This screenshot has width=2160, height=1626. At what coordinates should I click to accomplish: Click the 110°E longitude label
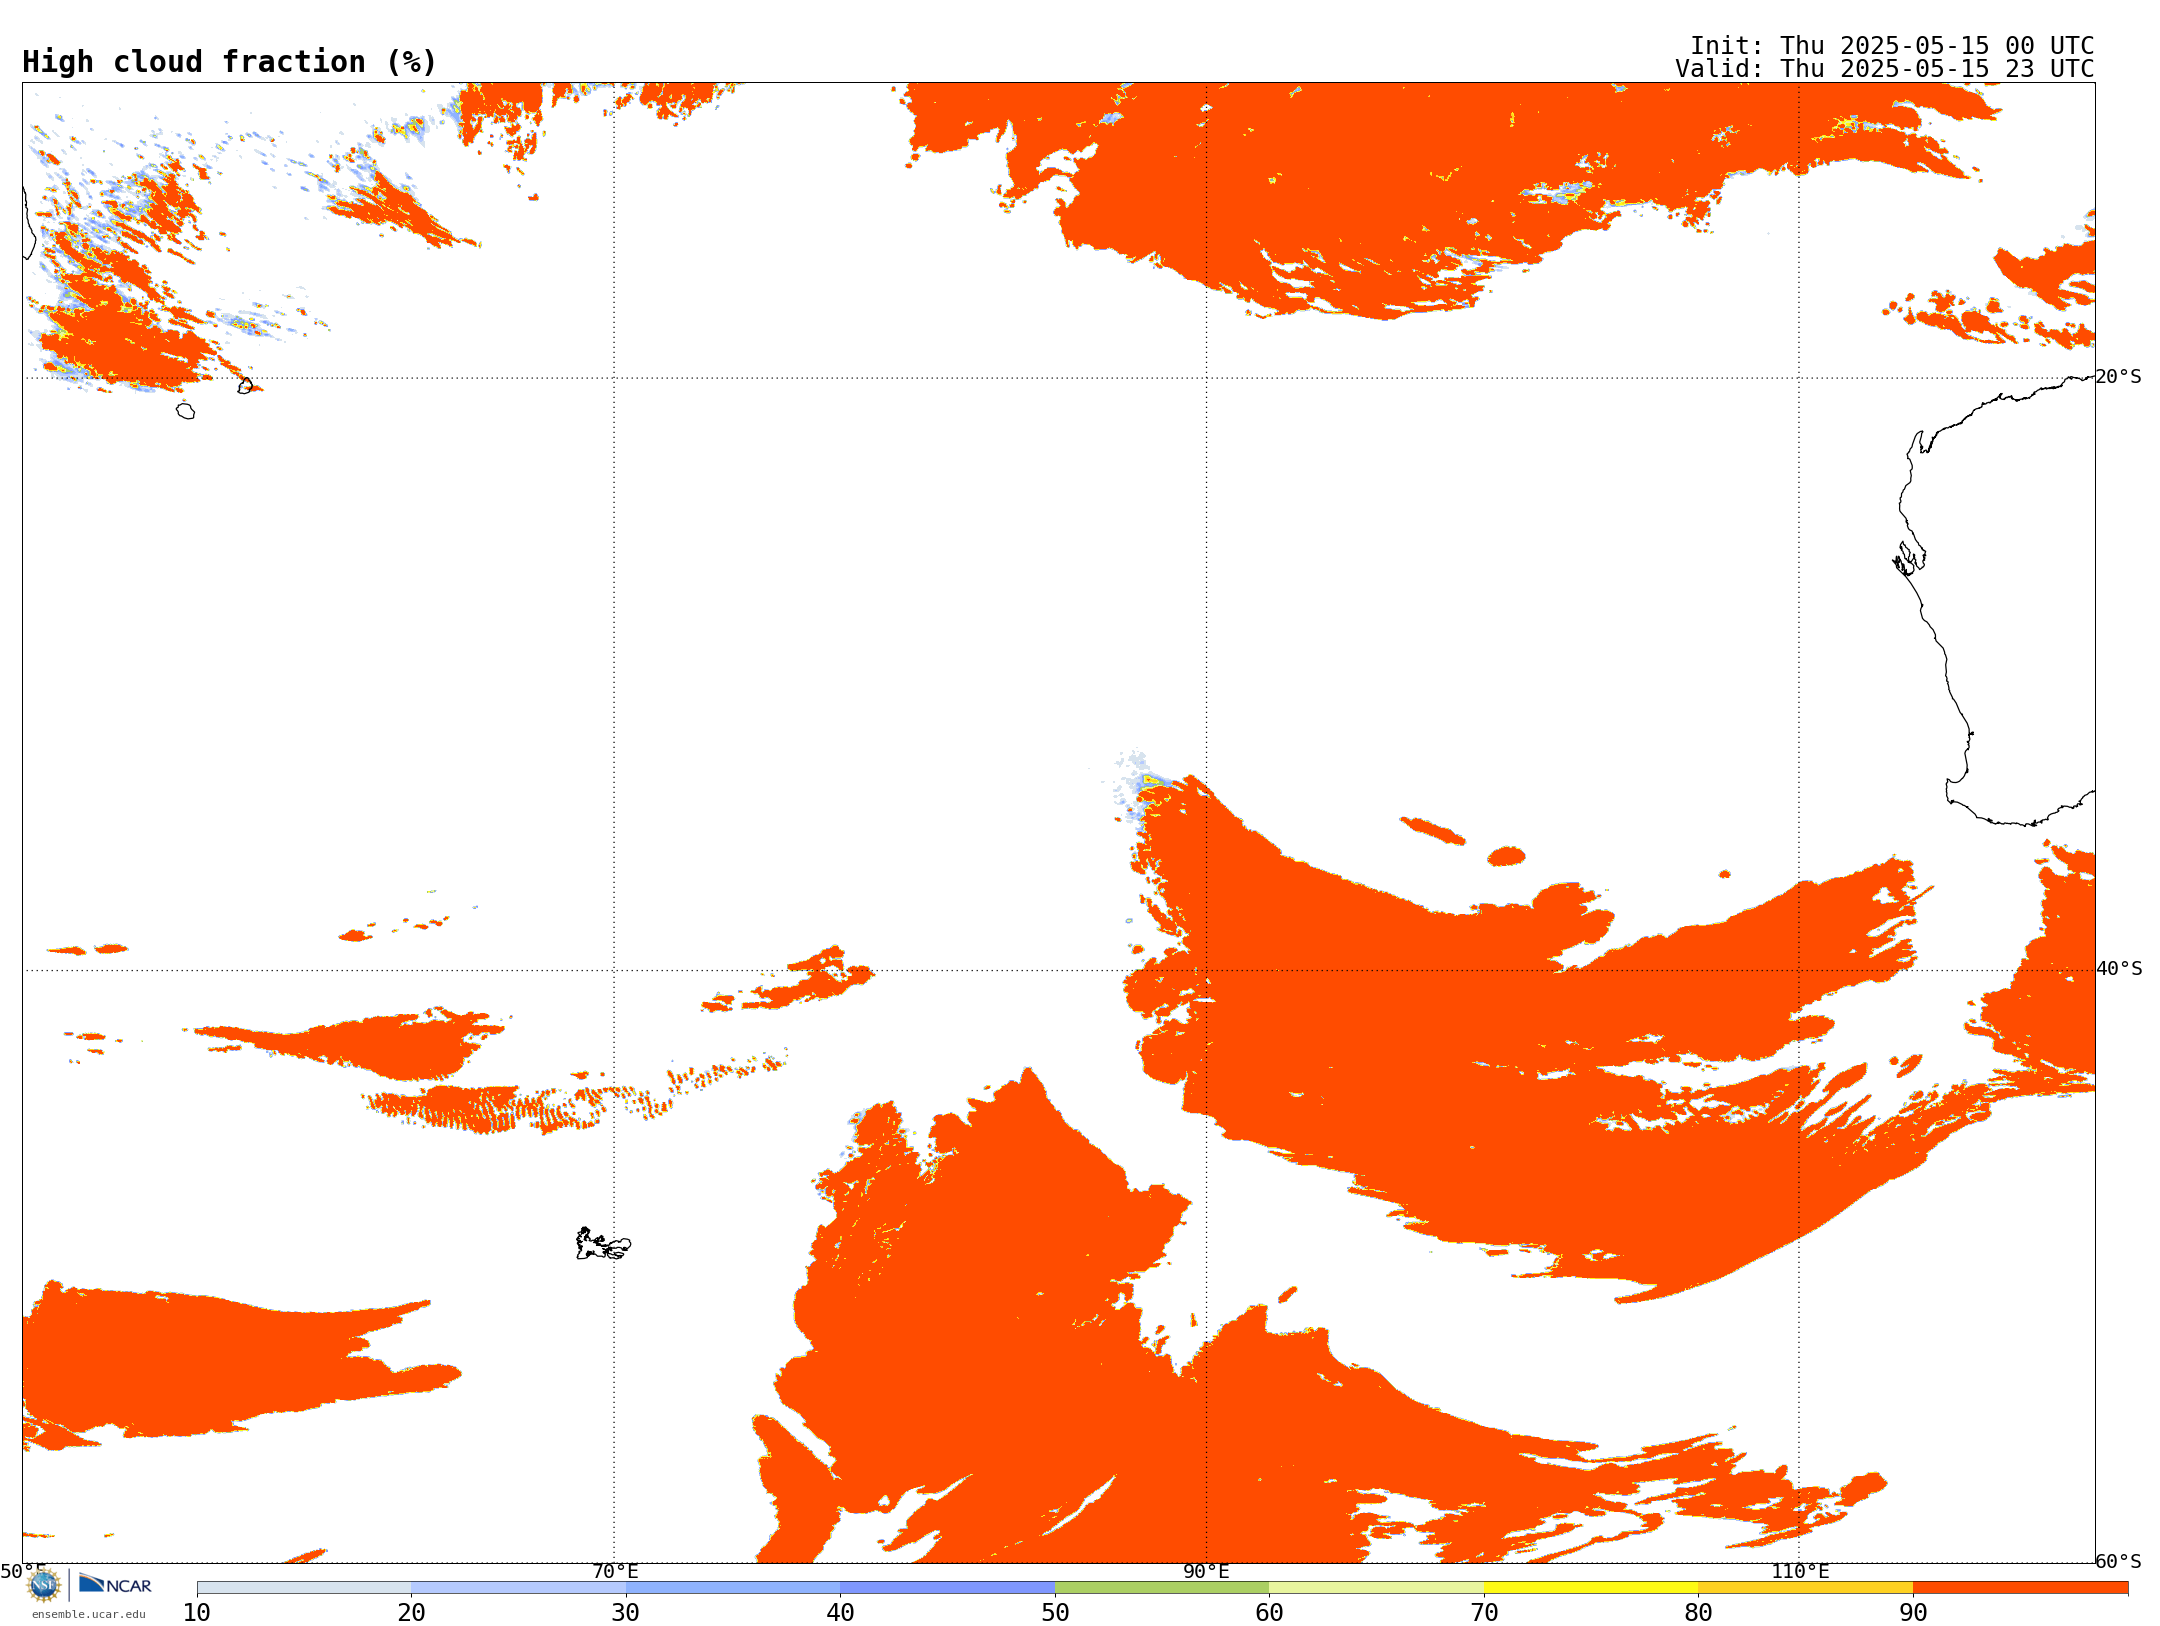click(x=1800, y=1571)
